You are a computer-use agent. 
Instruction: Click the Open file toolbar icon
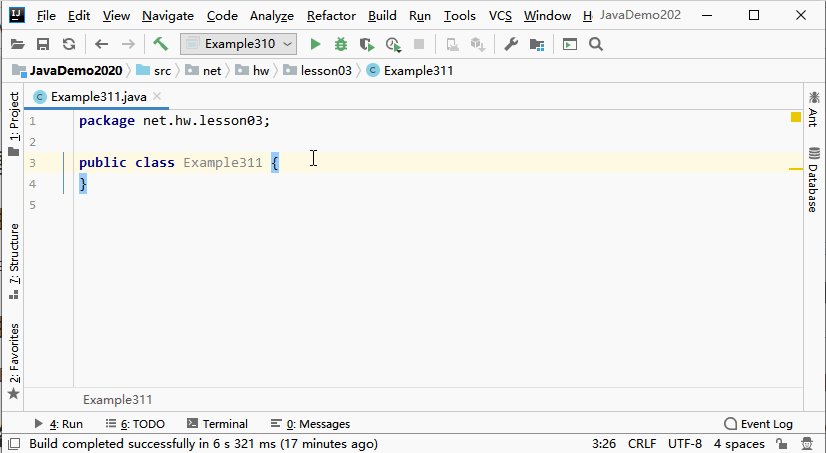(x=17, y=44)
